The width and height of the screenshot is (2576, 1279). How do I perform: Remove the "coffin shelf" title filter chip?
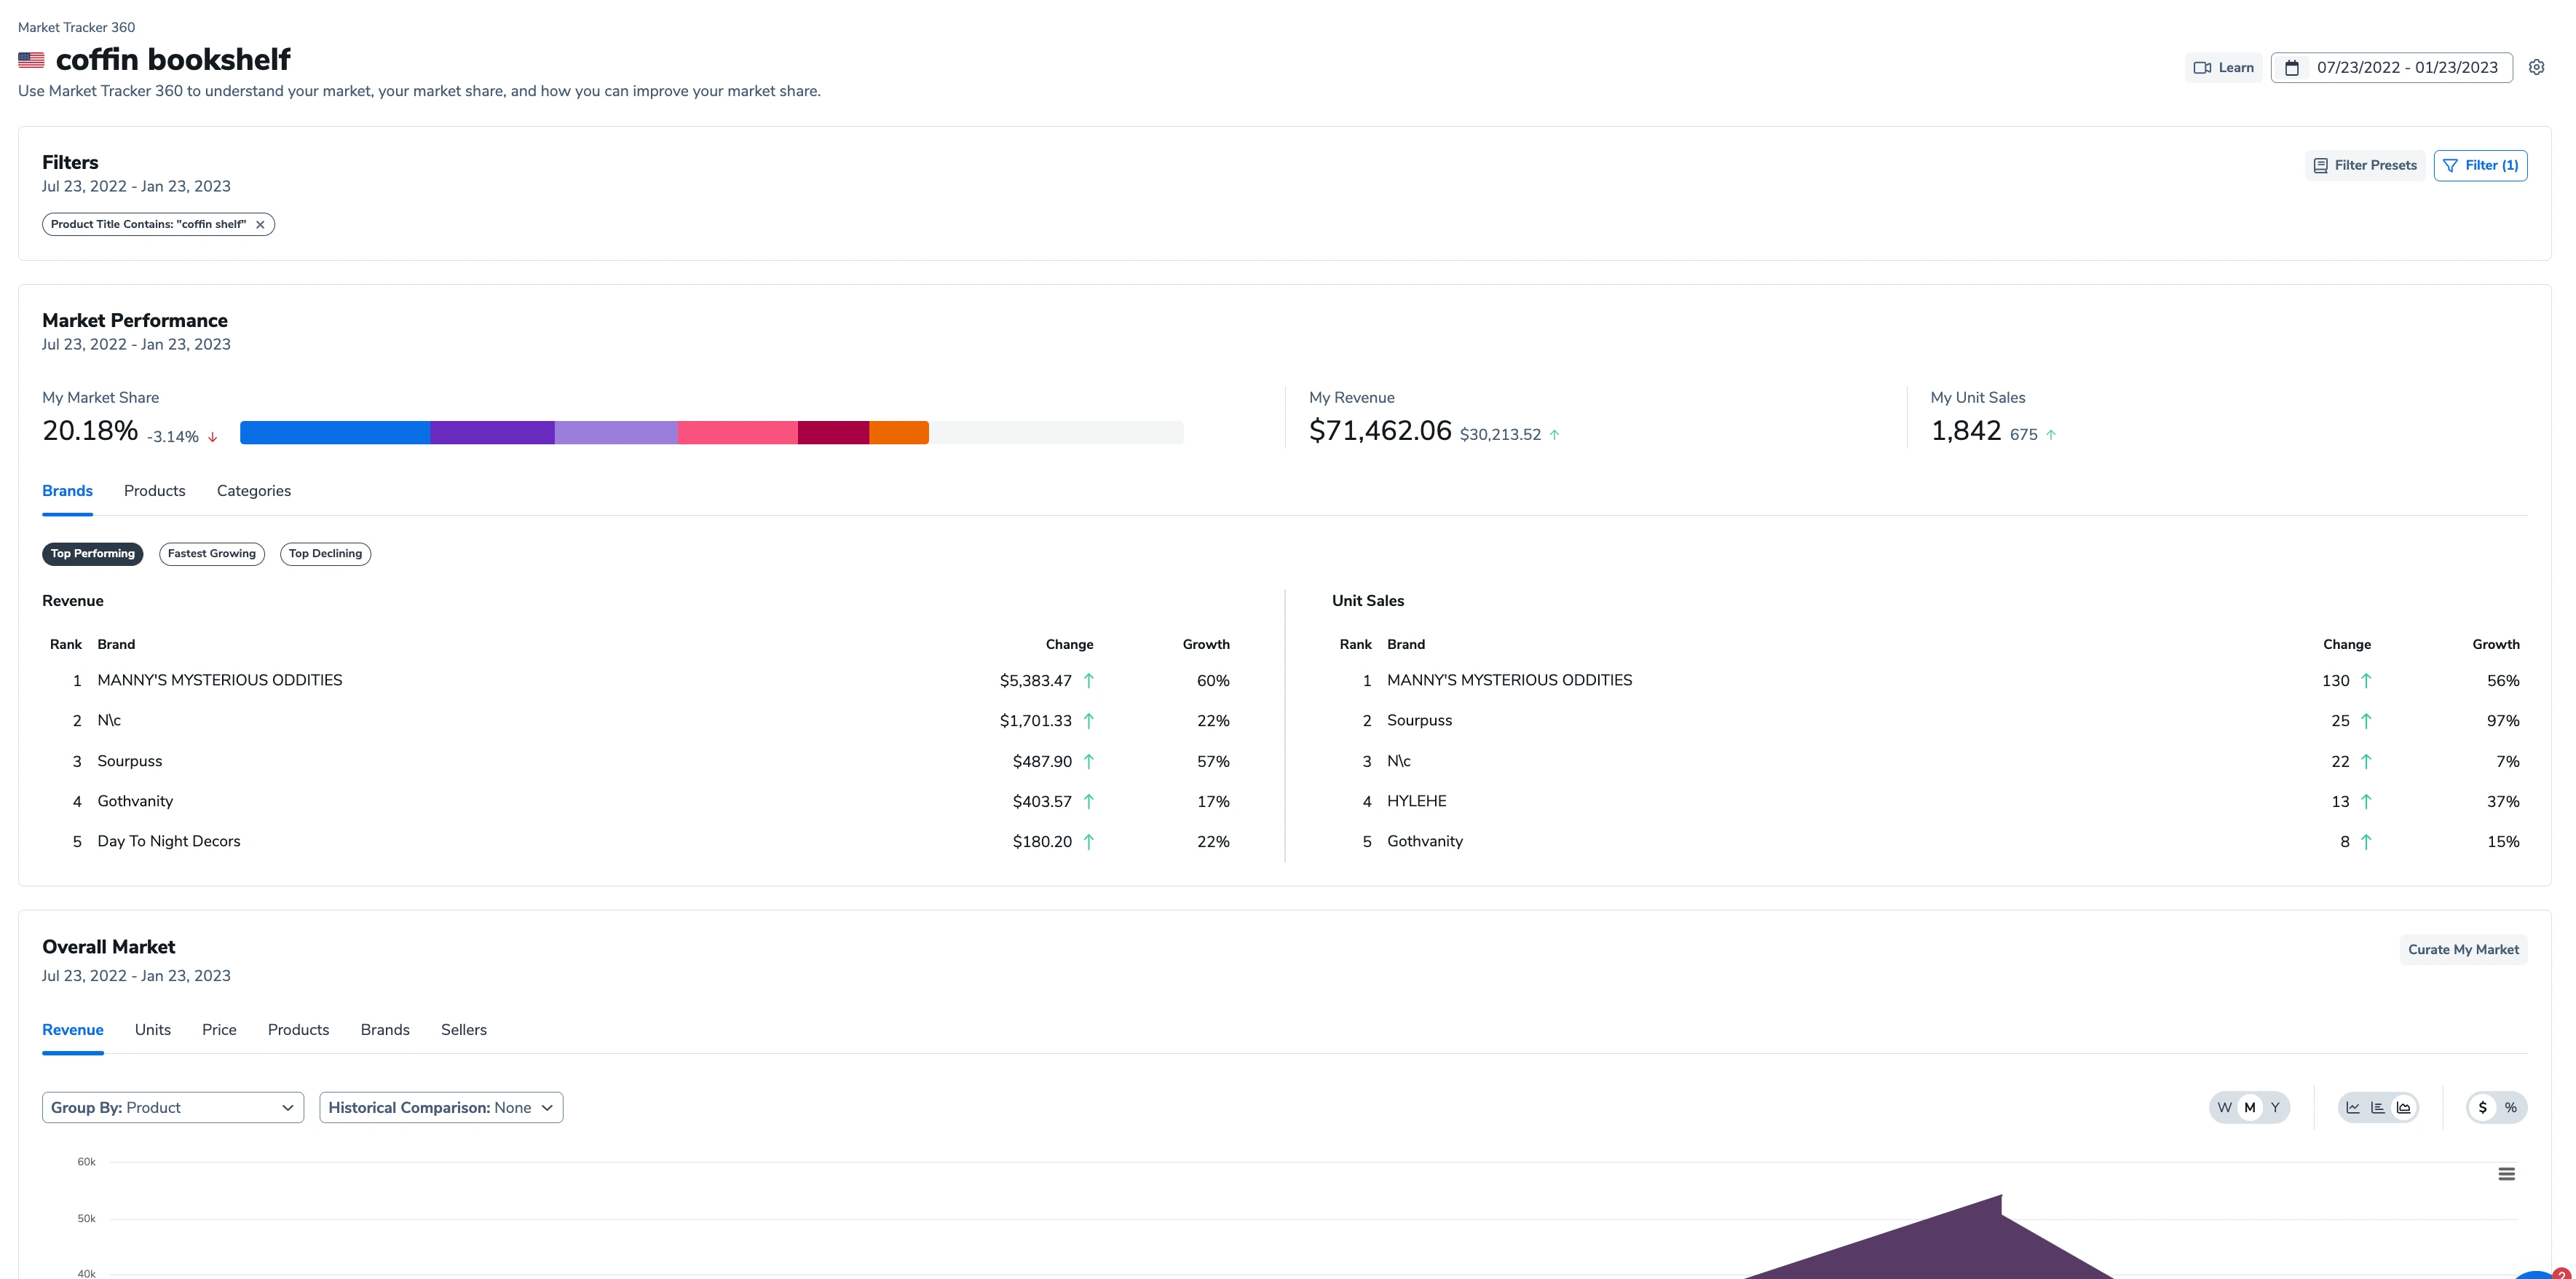pyautogui.click(x=260, y=224)
